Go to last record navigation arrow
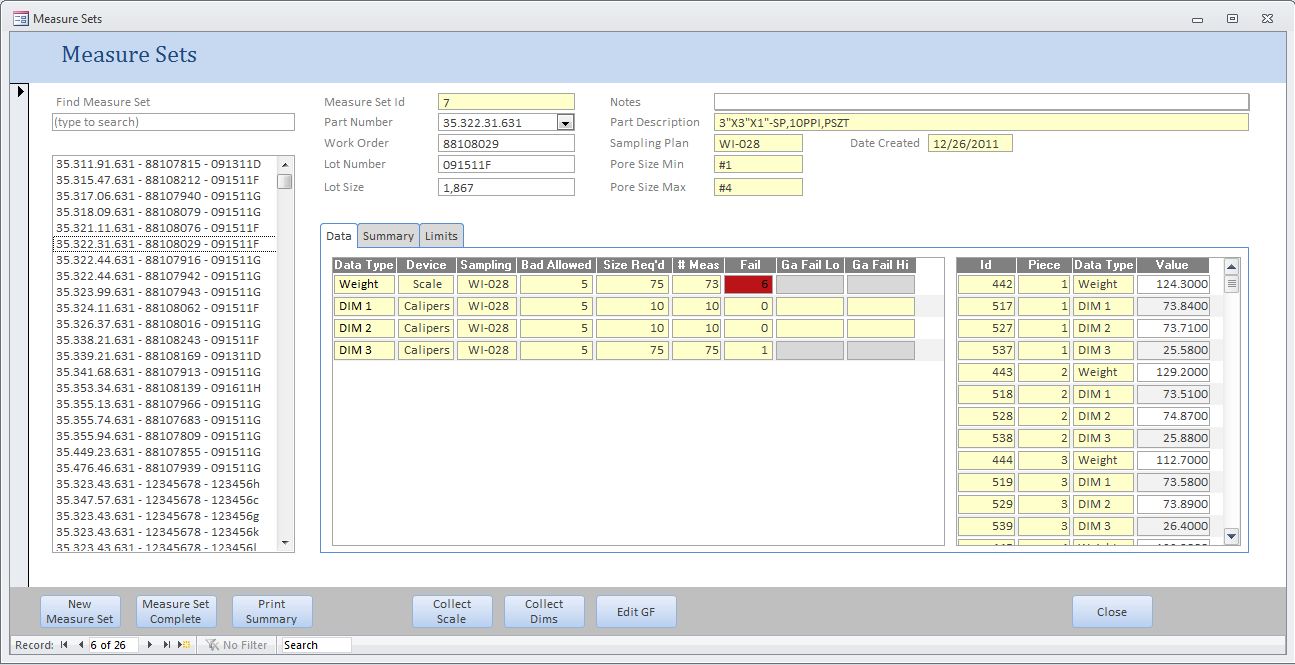The width and height of the screenshot is (1295, 665). click(x=167, y=645)
